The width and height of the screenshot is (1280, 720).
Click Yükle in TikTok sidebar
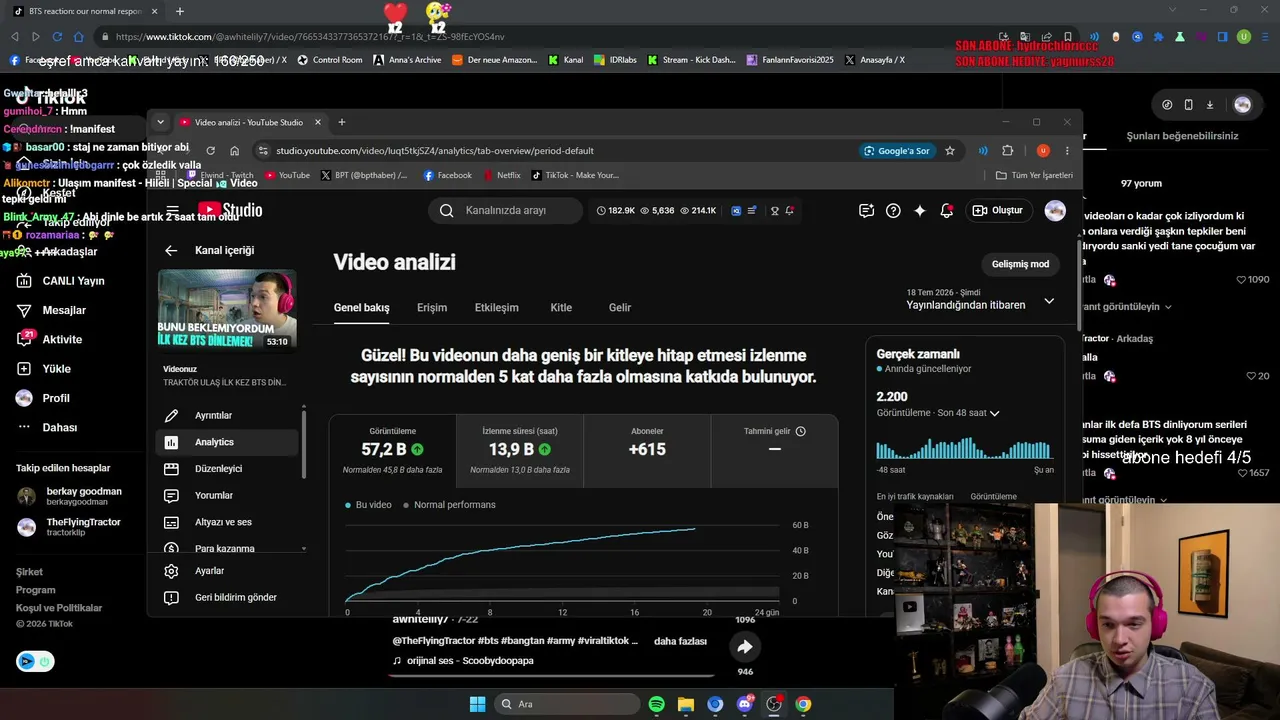[x=44, y=369]
